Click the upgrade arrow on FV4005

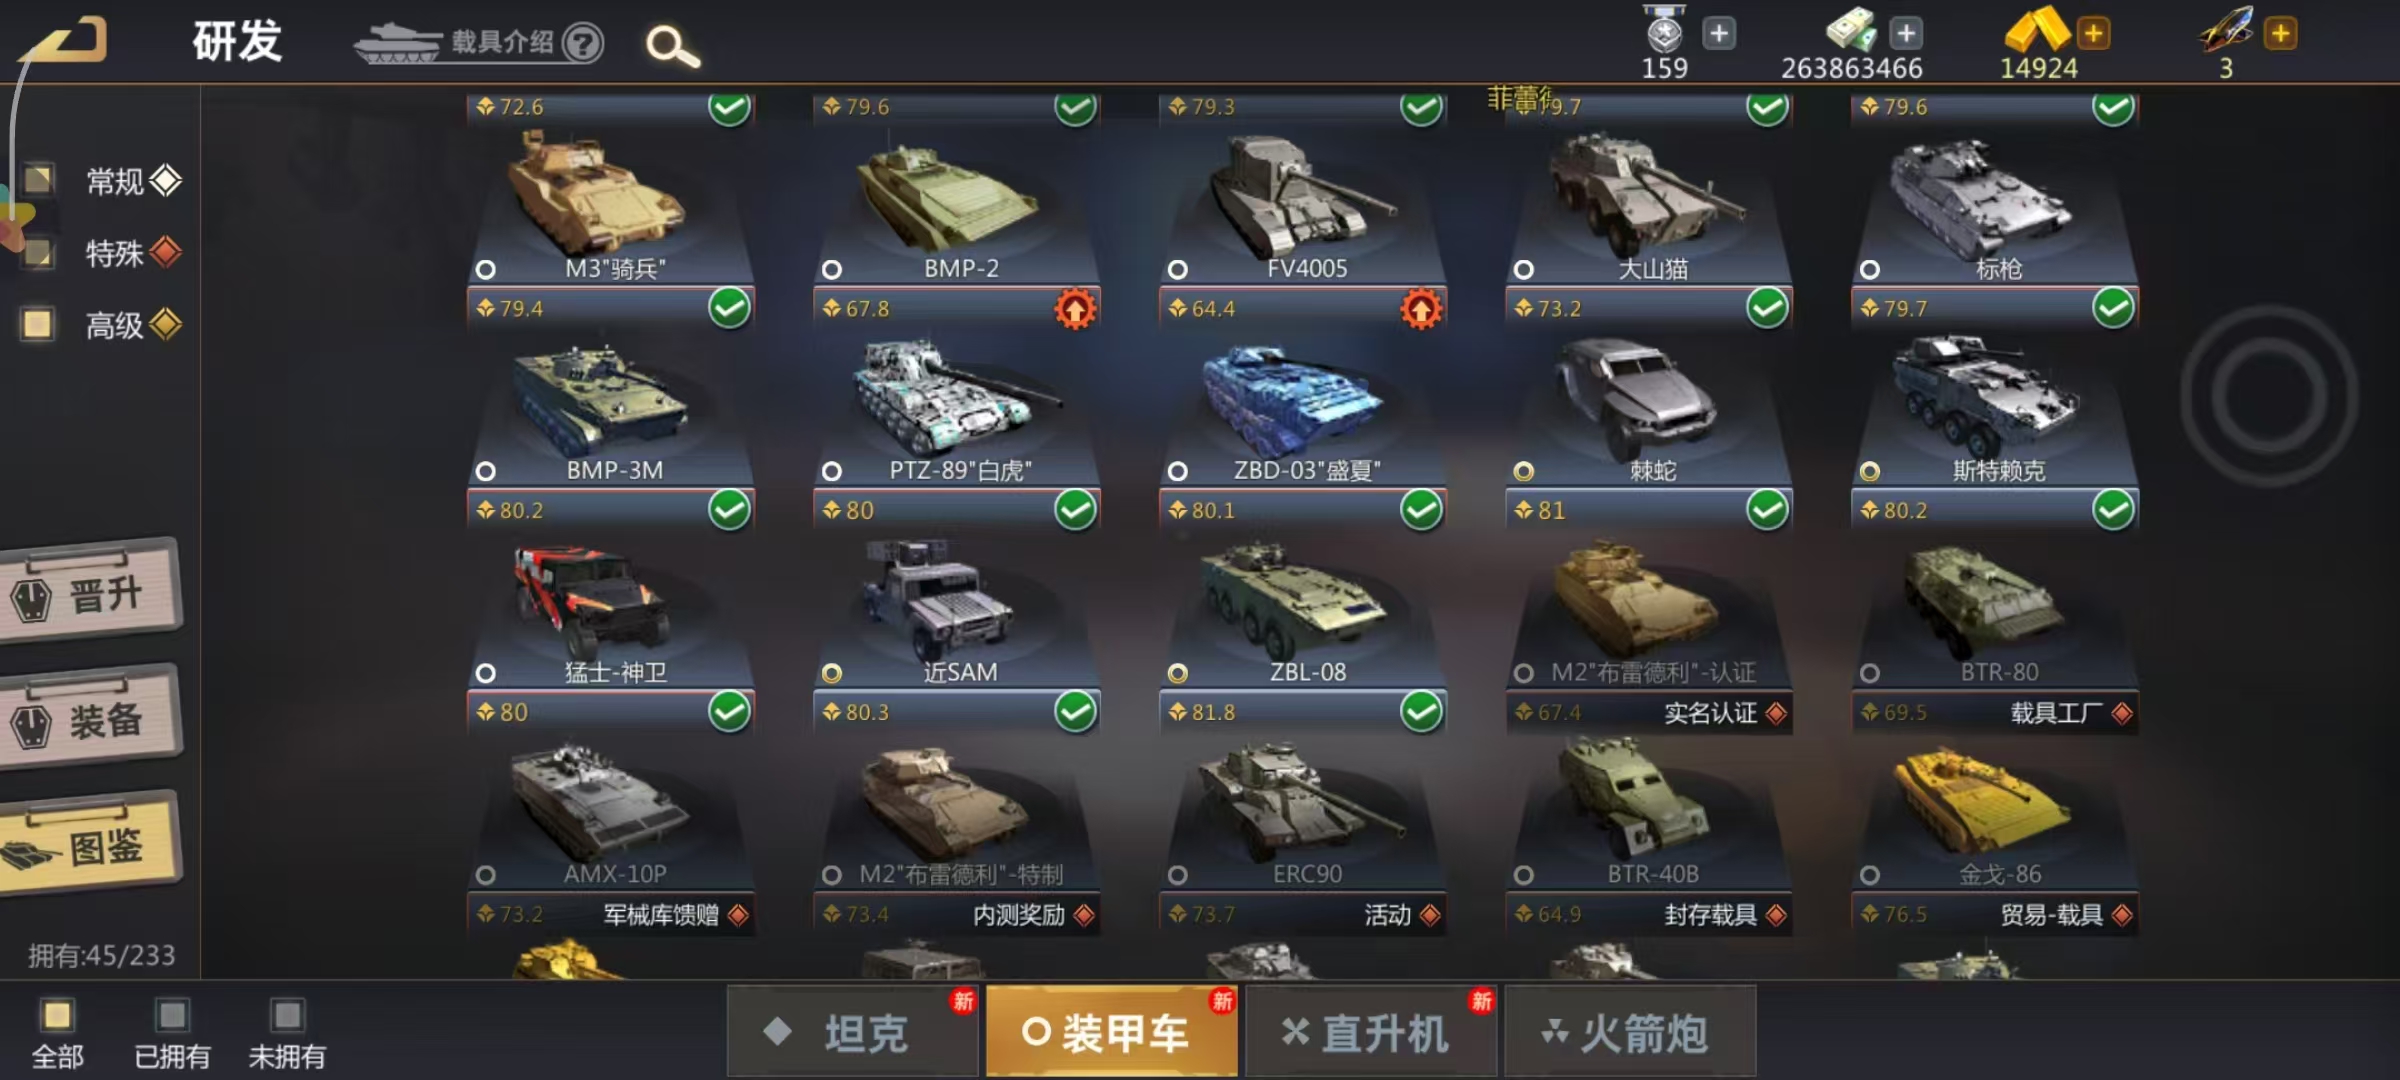(x=1421, y=308)
